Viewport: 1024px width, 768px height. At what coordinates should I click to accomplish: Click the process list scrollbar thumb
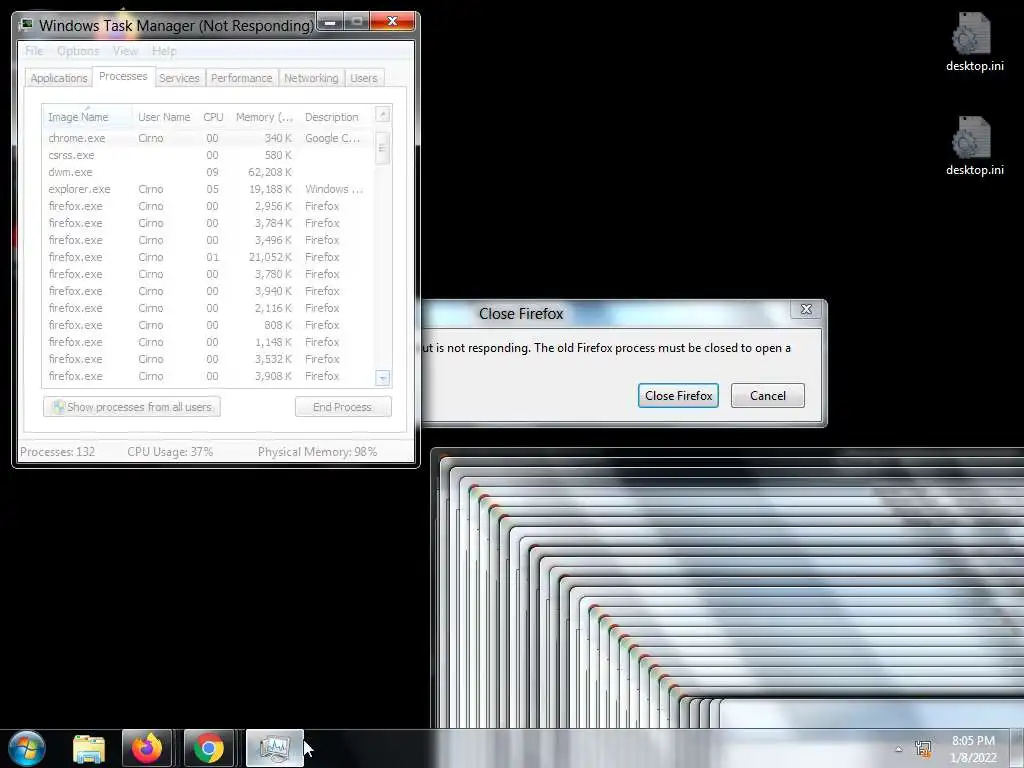(x=383, y=148)
